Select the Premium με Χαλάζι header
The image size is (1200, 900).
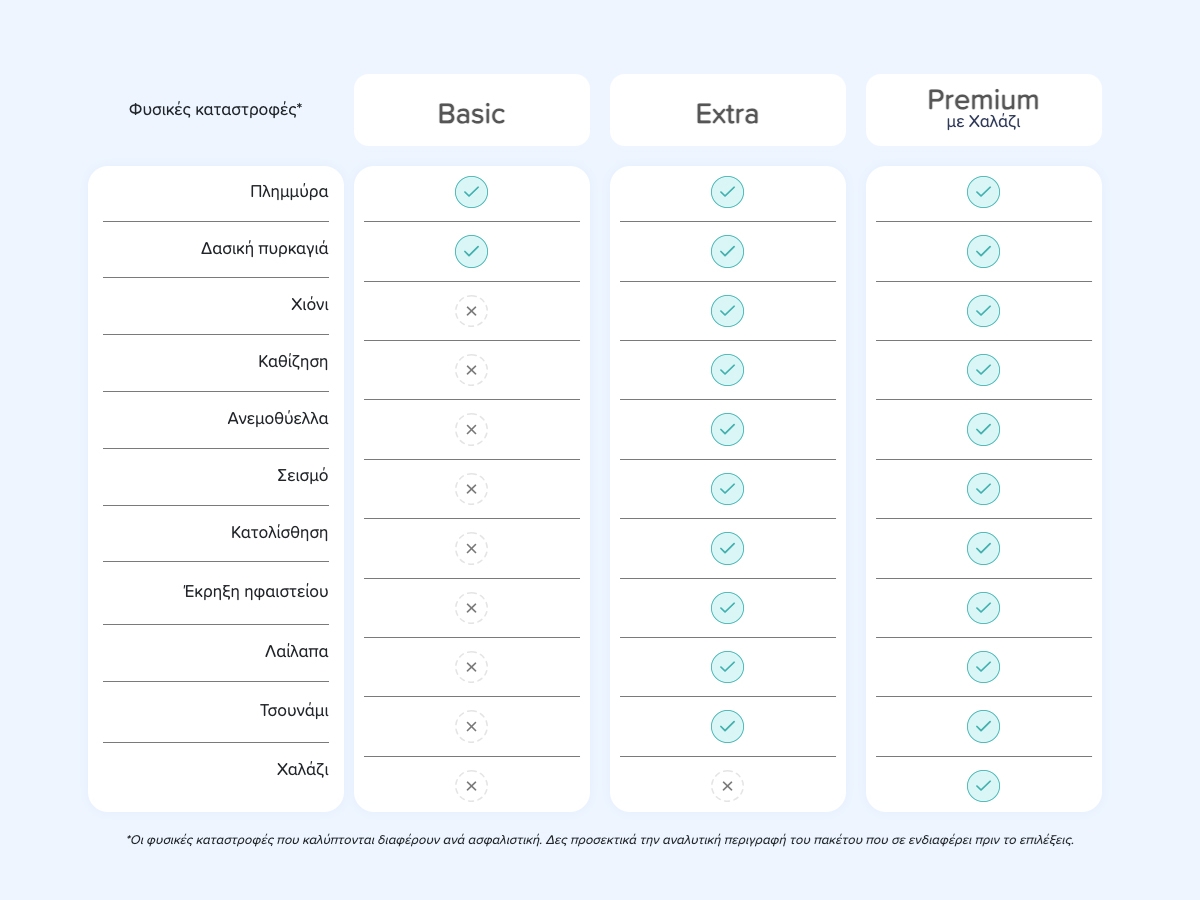984,110
